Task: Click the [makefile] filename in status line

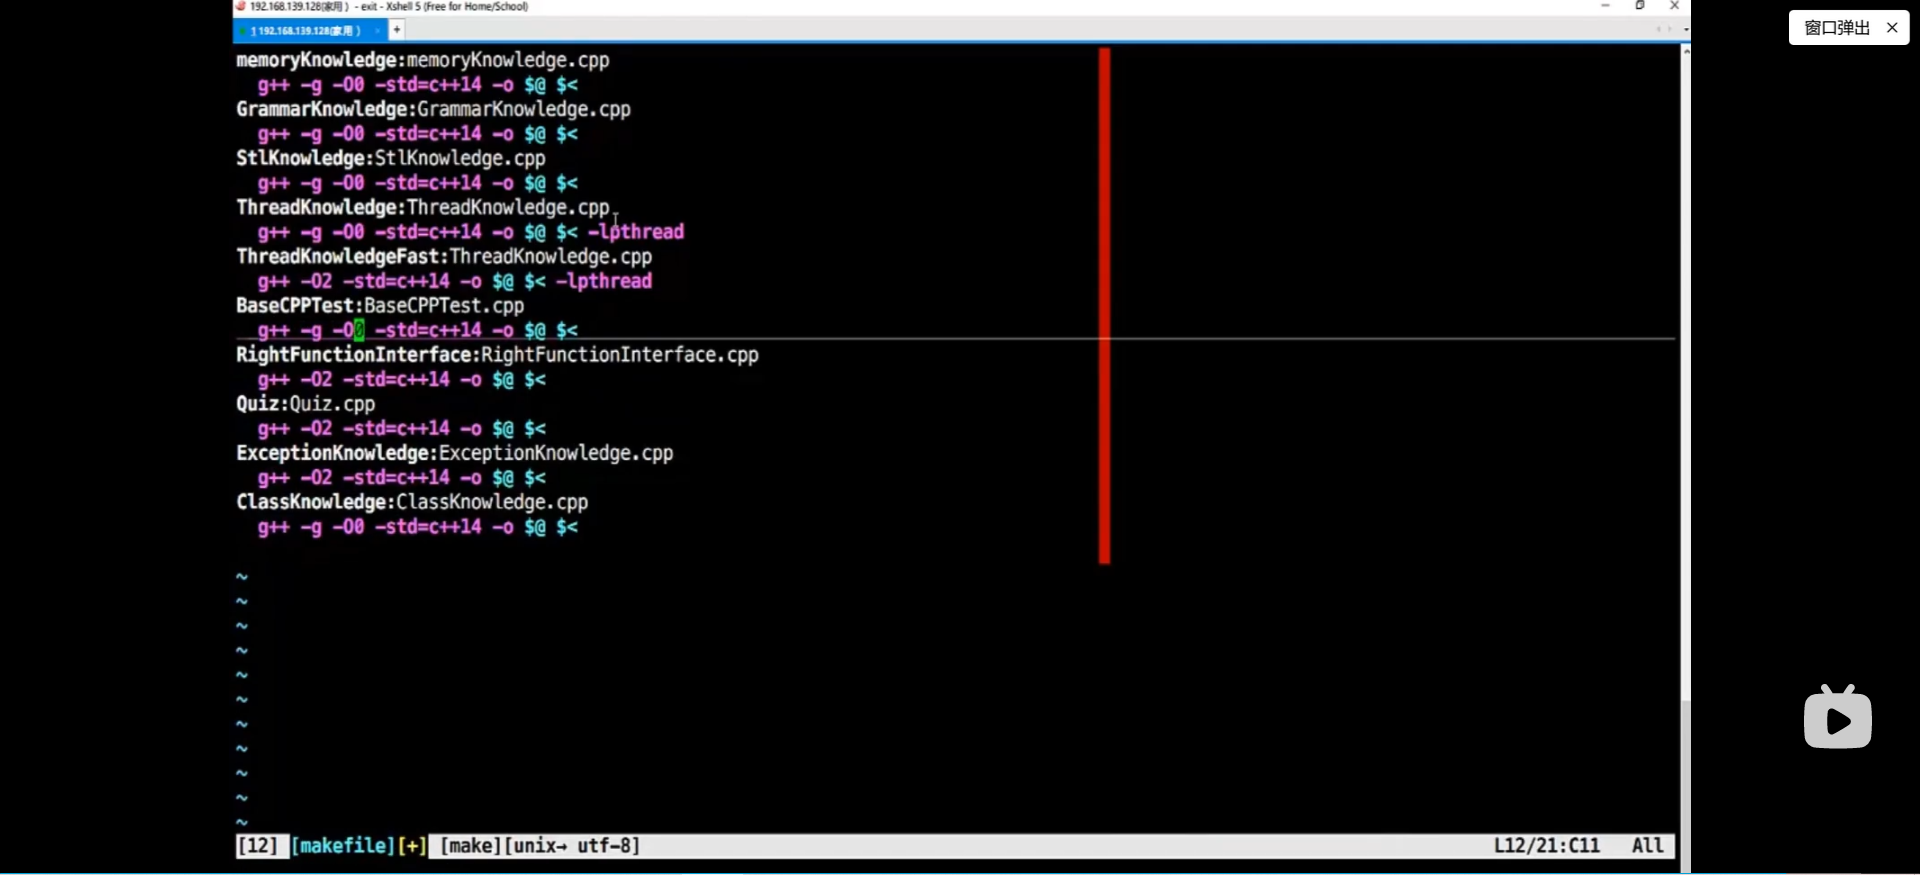Action: click(343, 846)
